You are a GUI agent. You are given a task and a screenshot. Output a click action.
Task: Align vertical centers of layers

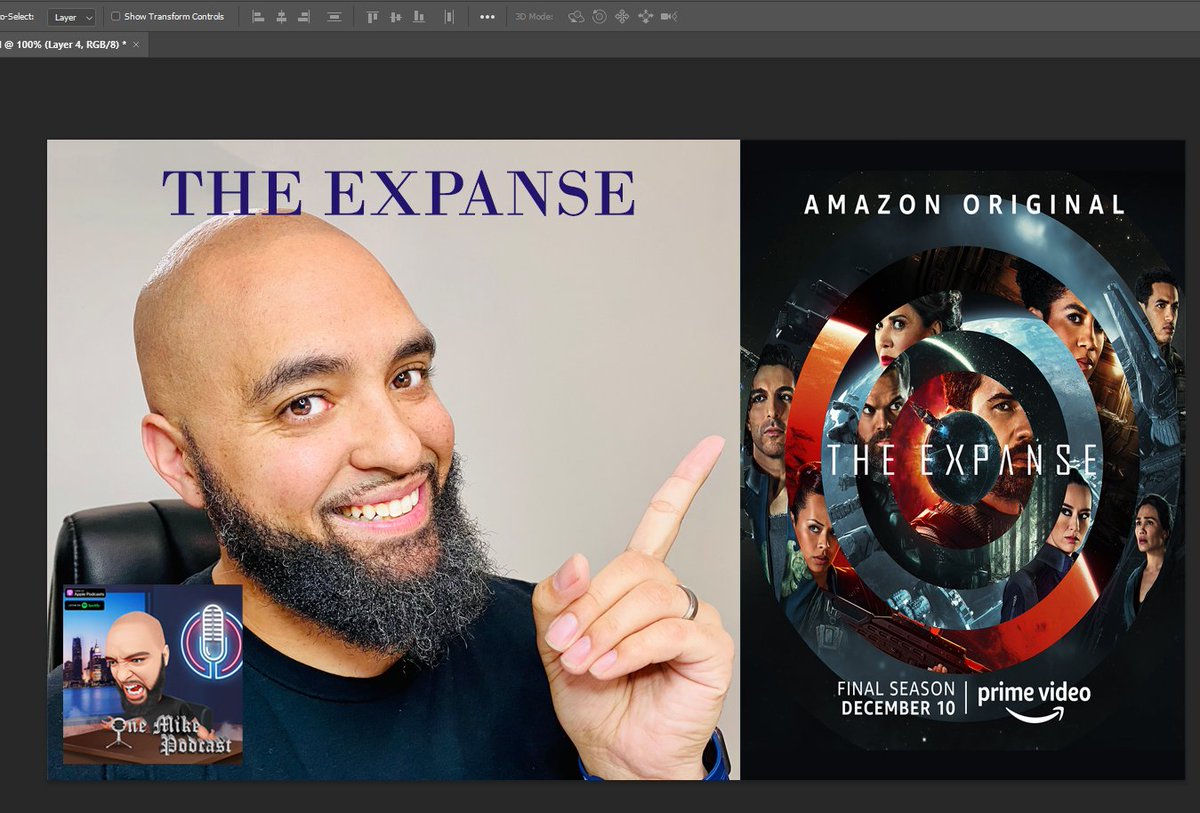click(395, 17)
